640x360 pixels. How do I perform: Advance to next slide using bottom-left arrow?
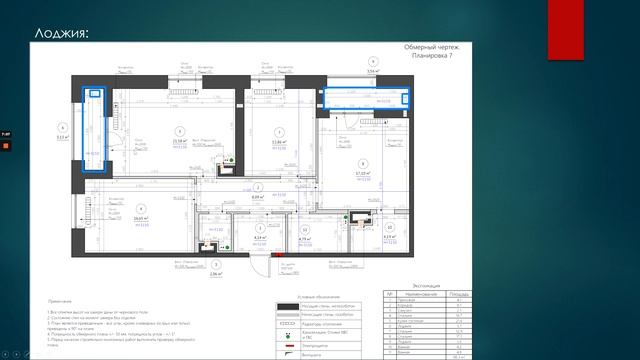(16, 354)
